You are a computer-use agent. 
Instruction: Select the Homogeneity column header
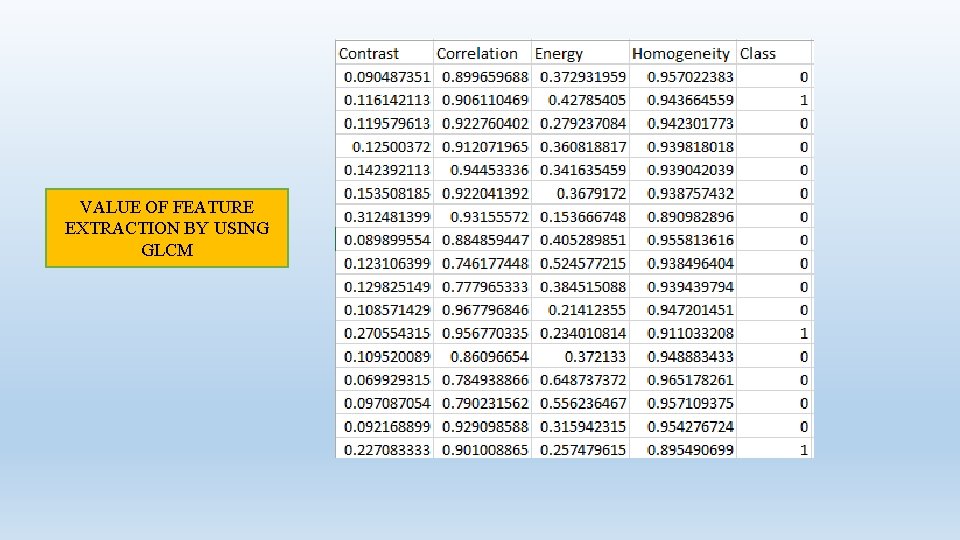click(683, 53)
